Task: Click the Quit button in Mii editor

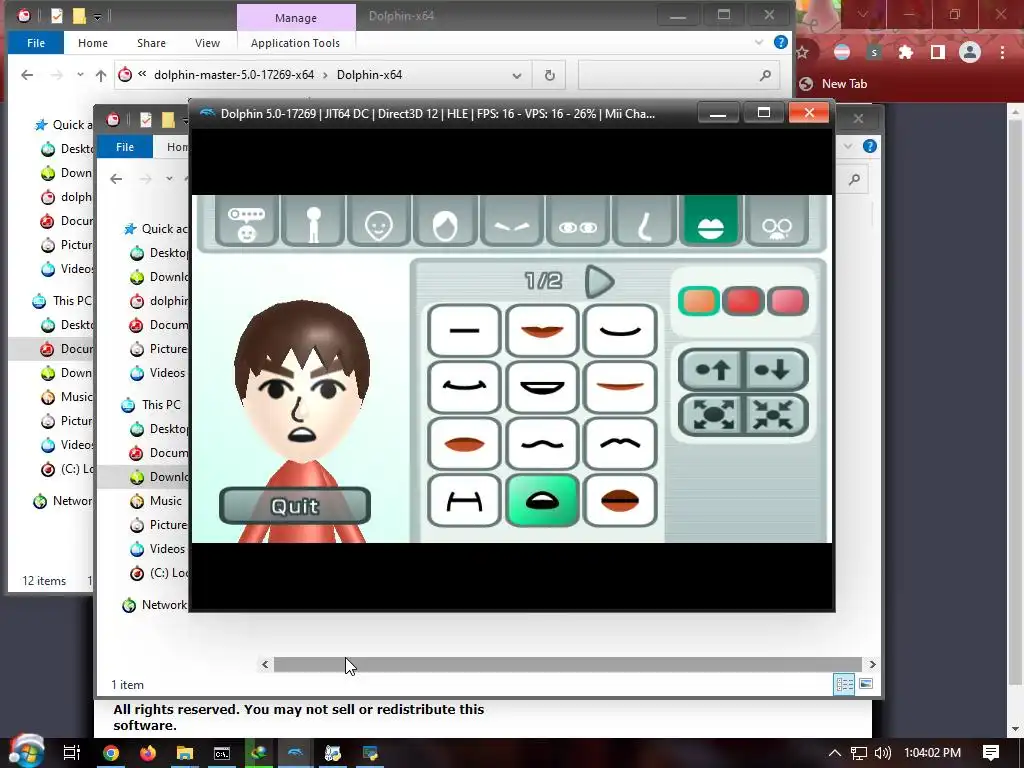Action: [x=295, y=505]
